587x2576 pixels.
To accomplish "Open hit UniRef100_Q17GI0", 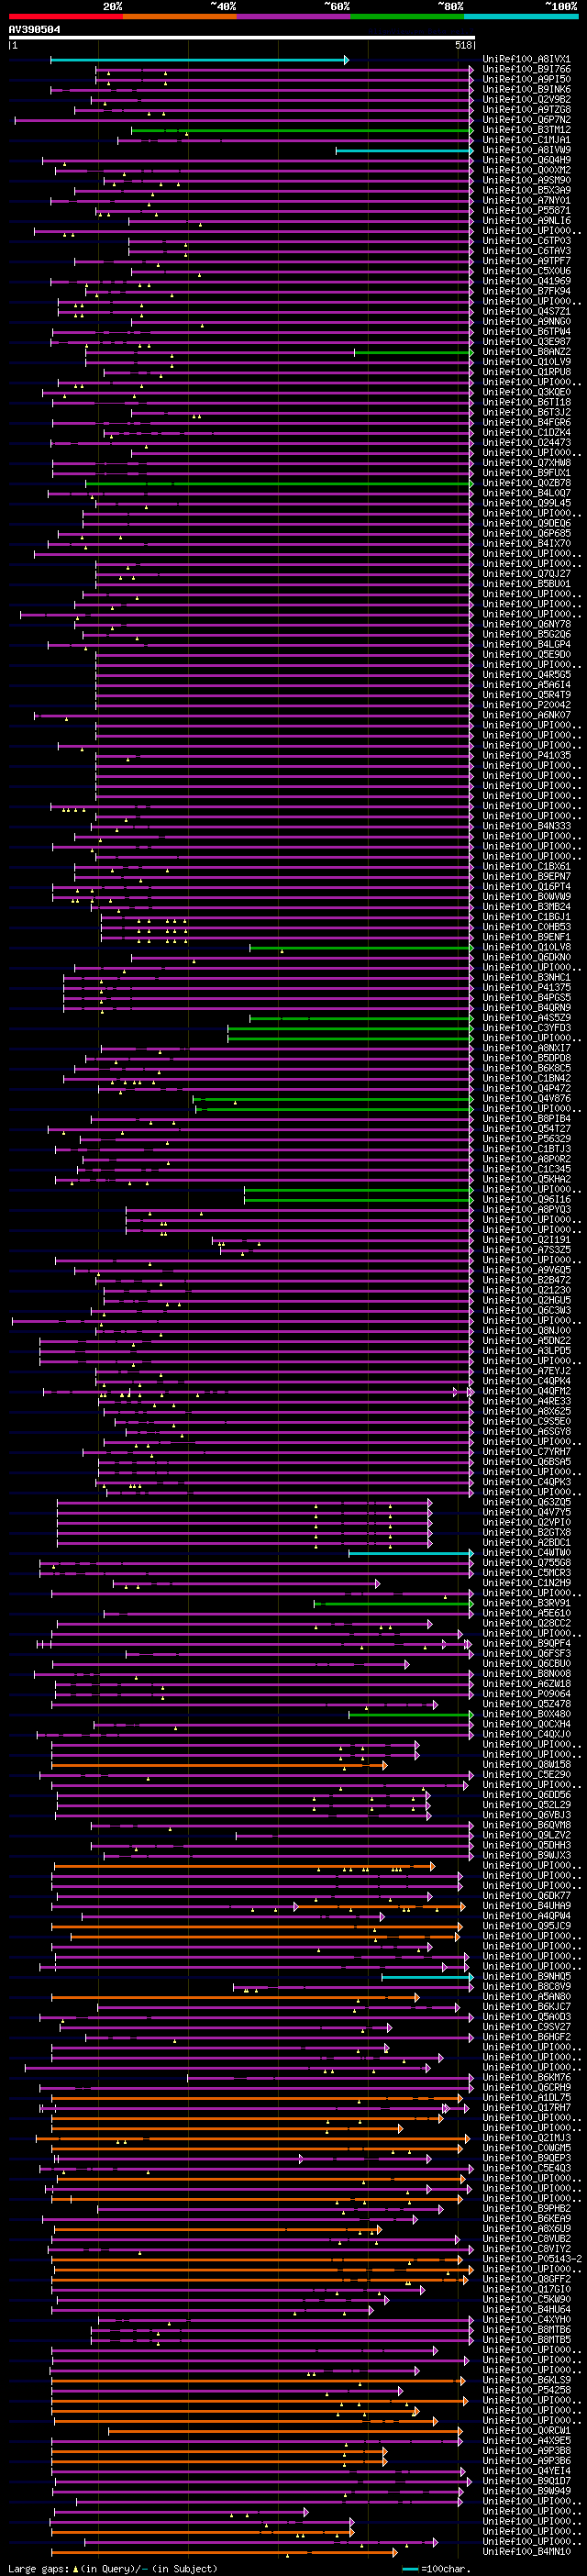I will pyautogui.click(x=526, y=2288).
